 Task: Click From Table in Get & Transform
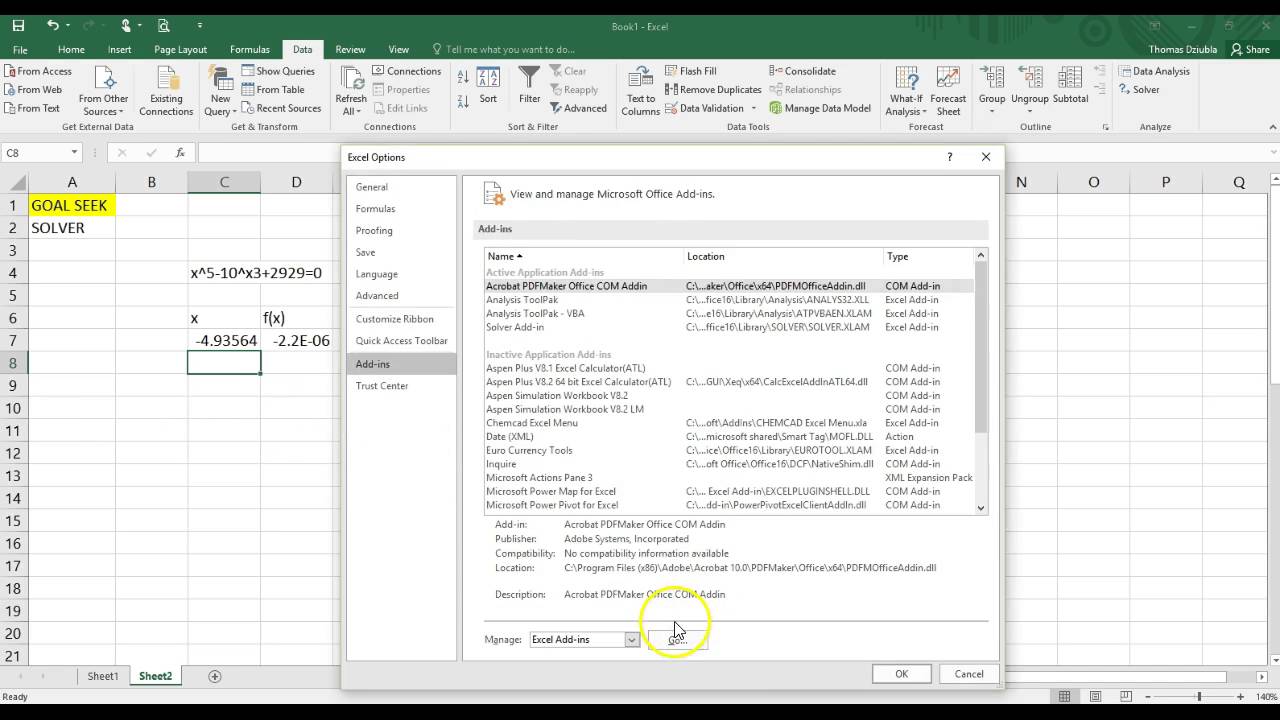(273, 90)
